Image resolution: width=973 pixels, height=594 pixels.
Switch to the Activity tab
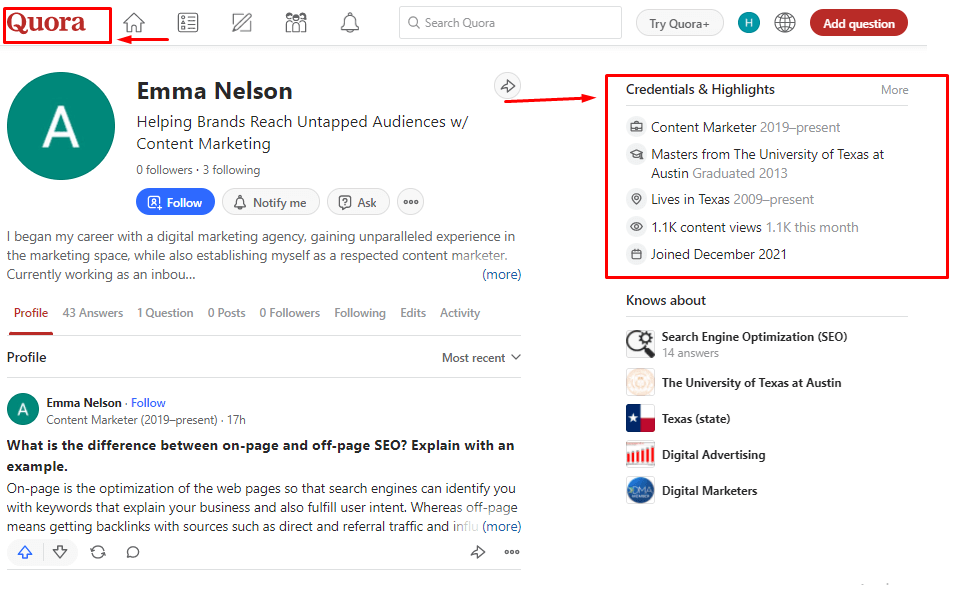click(460, 313)
